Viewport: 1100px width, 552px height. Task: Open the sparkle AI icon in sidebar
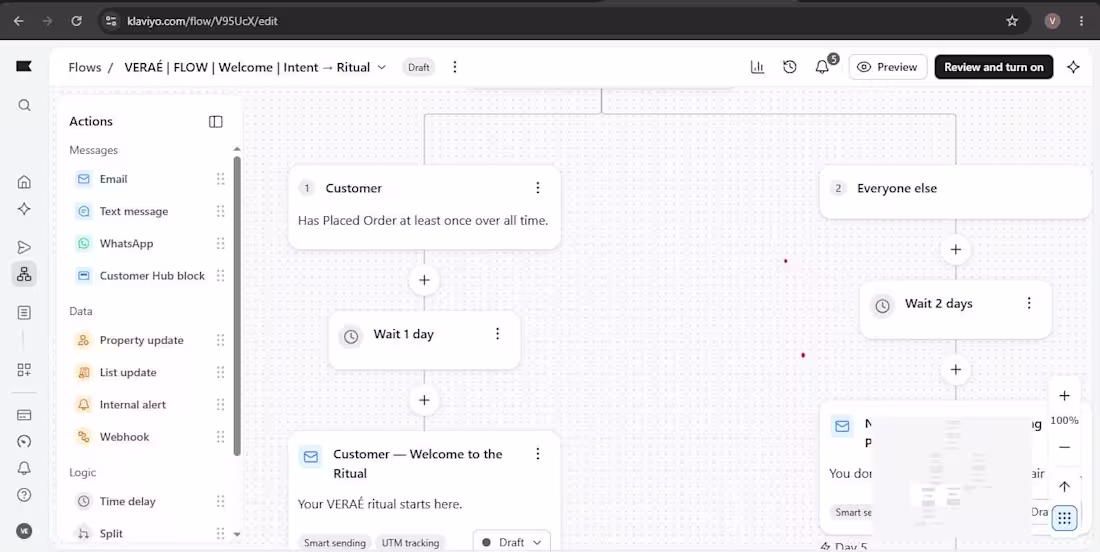pos(24,208)
